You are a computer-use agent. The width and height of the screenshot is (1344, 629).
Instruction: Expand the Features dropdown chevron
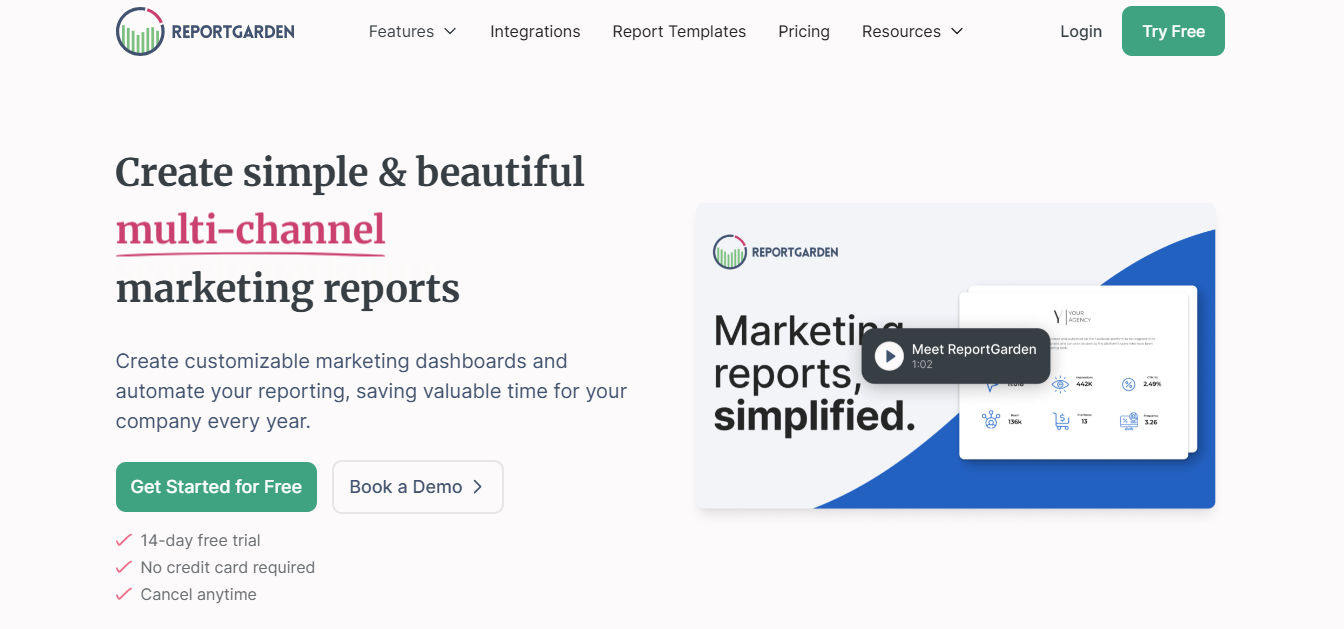tap(450, 32)
